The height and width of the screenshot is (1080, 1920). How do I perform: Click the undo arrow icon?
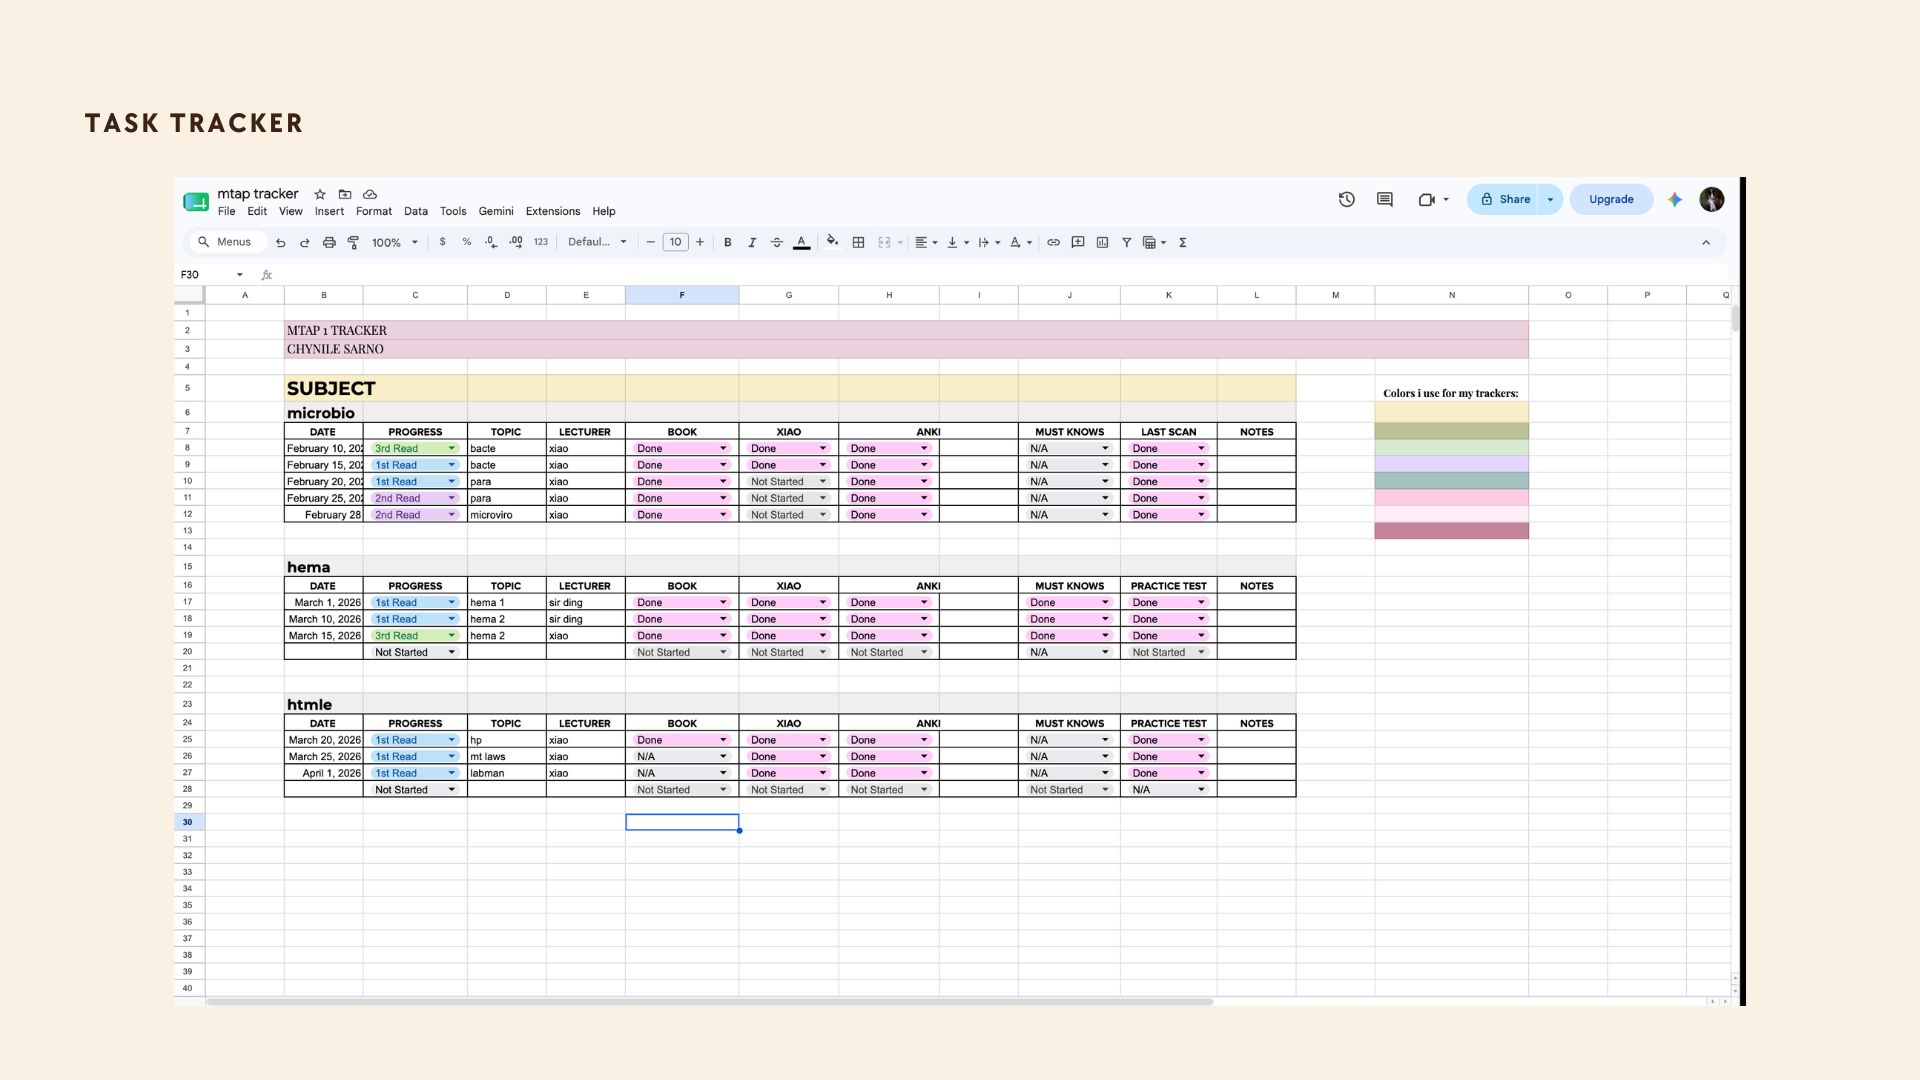(281, 243)
